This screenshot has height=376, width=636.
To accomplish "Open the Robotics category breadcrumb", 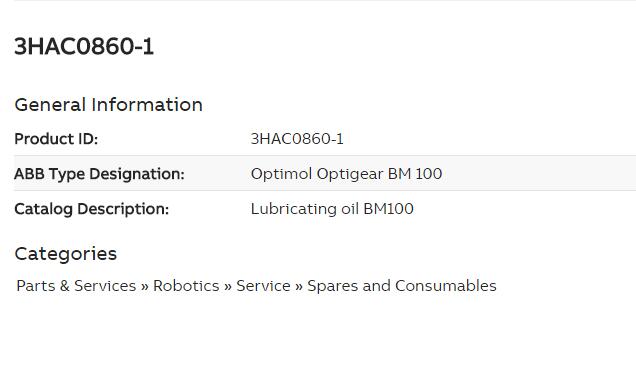I will tap(186, 286).
